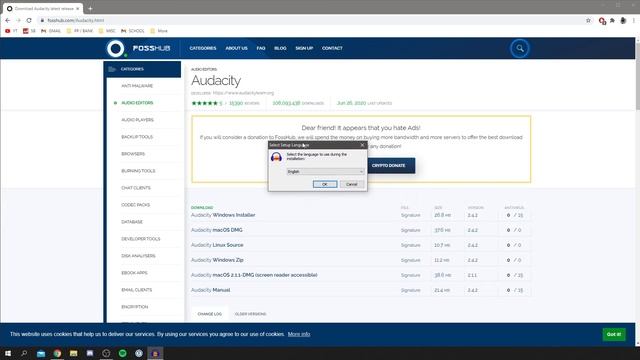Open the MISC bookmark folder
Image resolution: width=640 pixels, height=360 pixels.
tap(107, 31)
